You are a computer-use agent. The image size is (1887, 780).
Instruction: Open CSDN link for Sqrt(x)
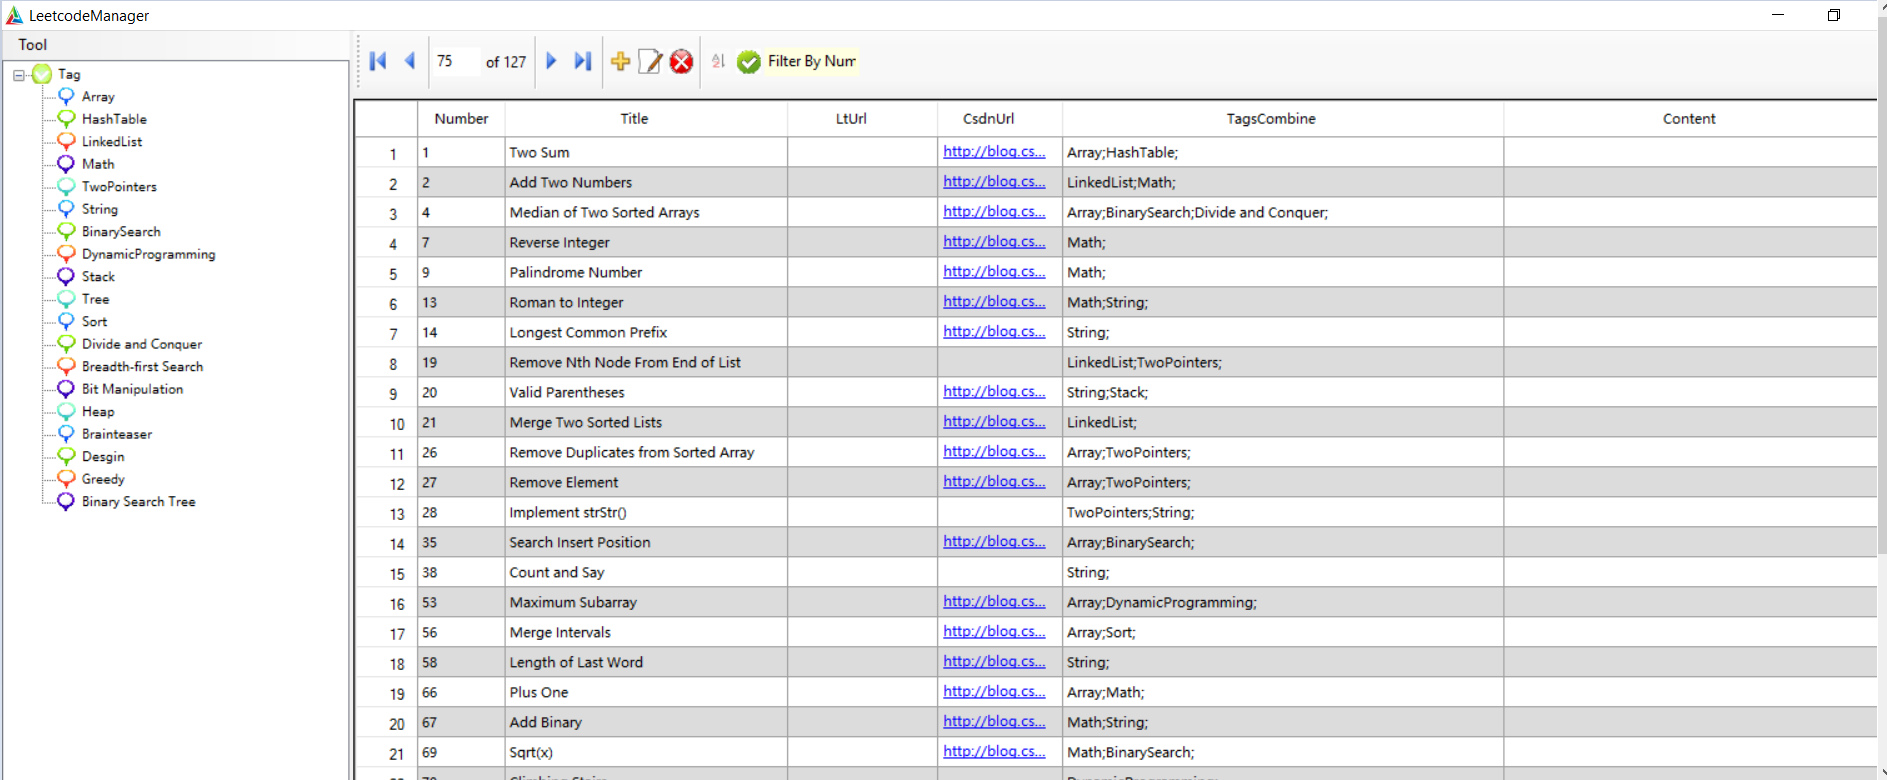click(x=994, y=752)
